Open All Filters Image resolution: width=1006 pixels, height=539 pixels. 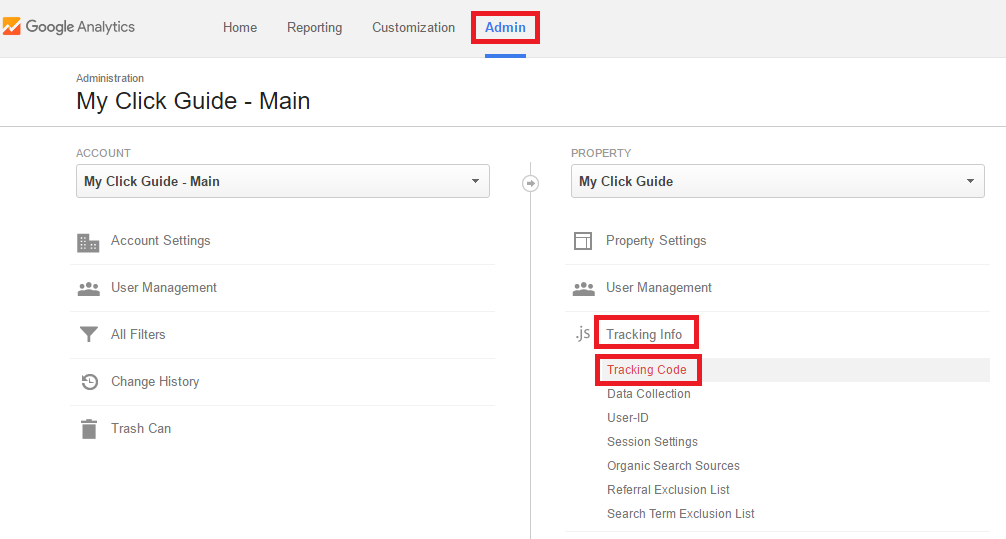tap(138, 334)
